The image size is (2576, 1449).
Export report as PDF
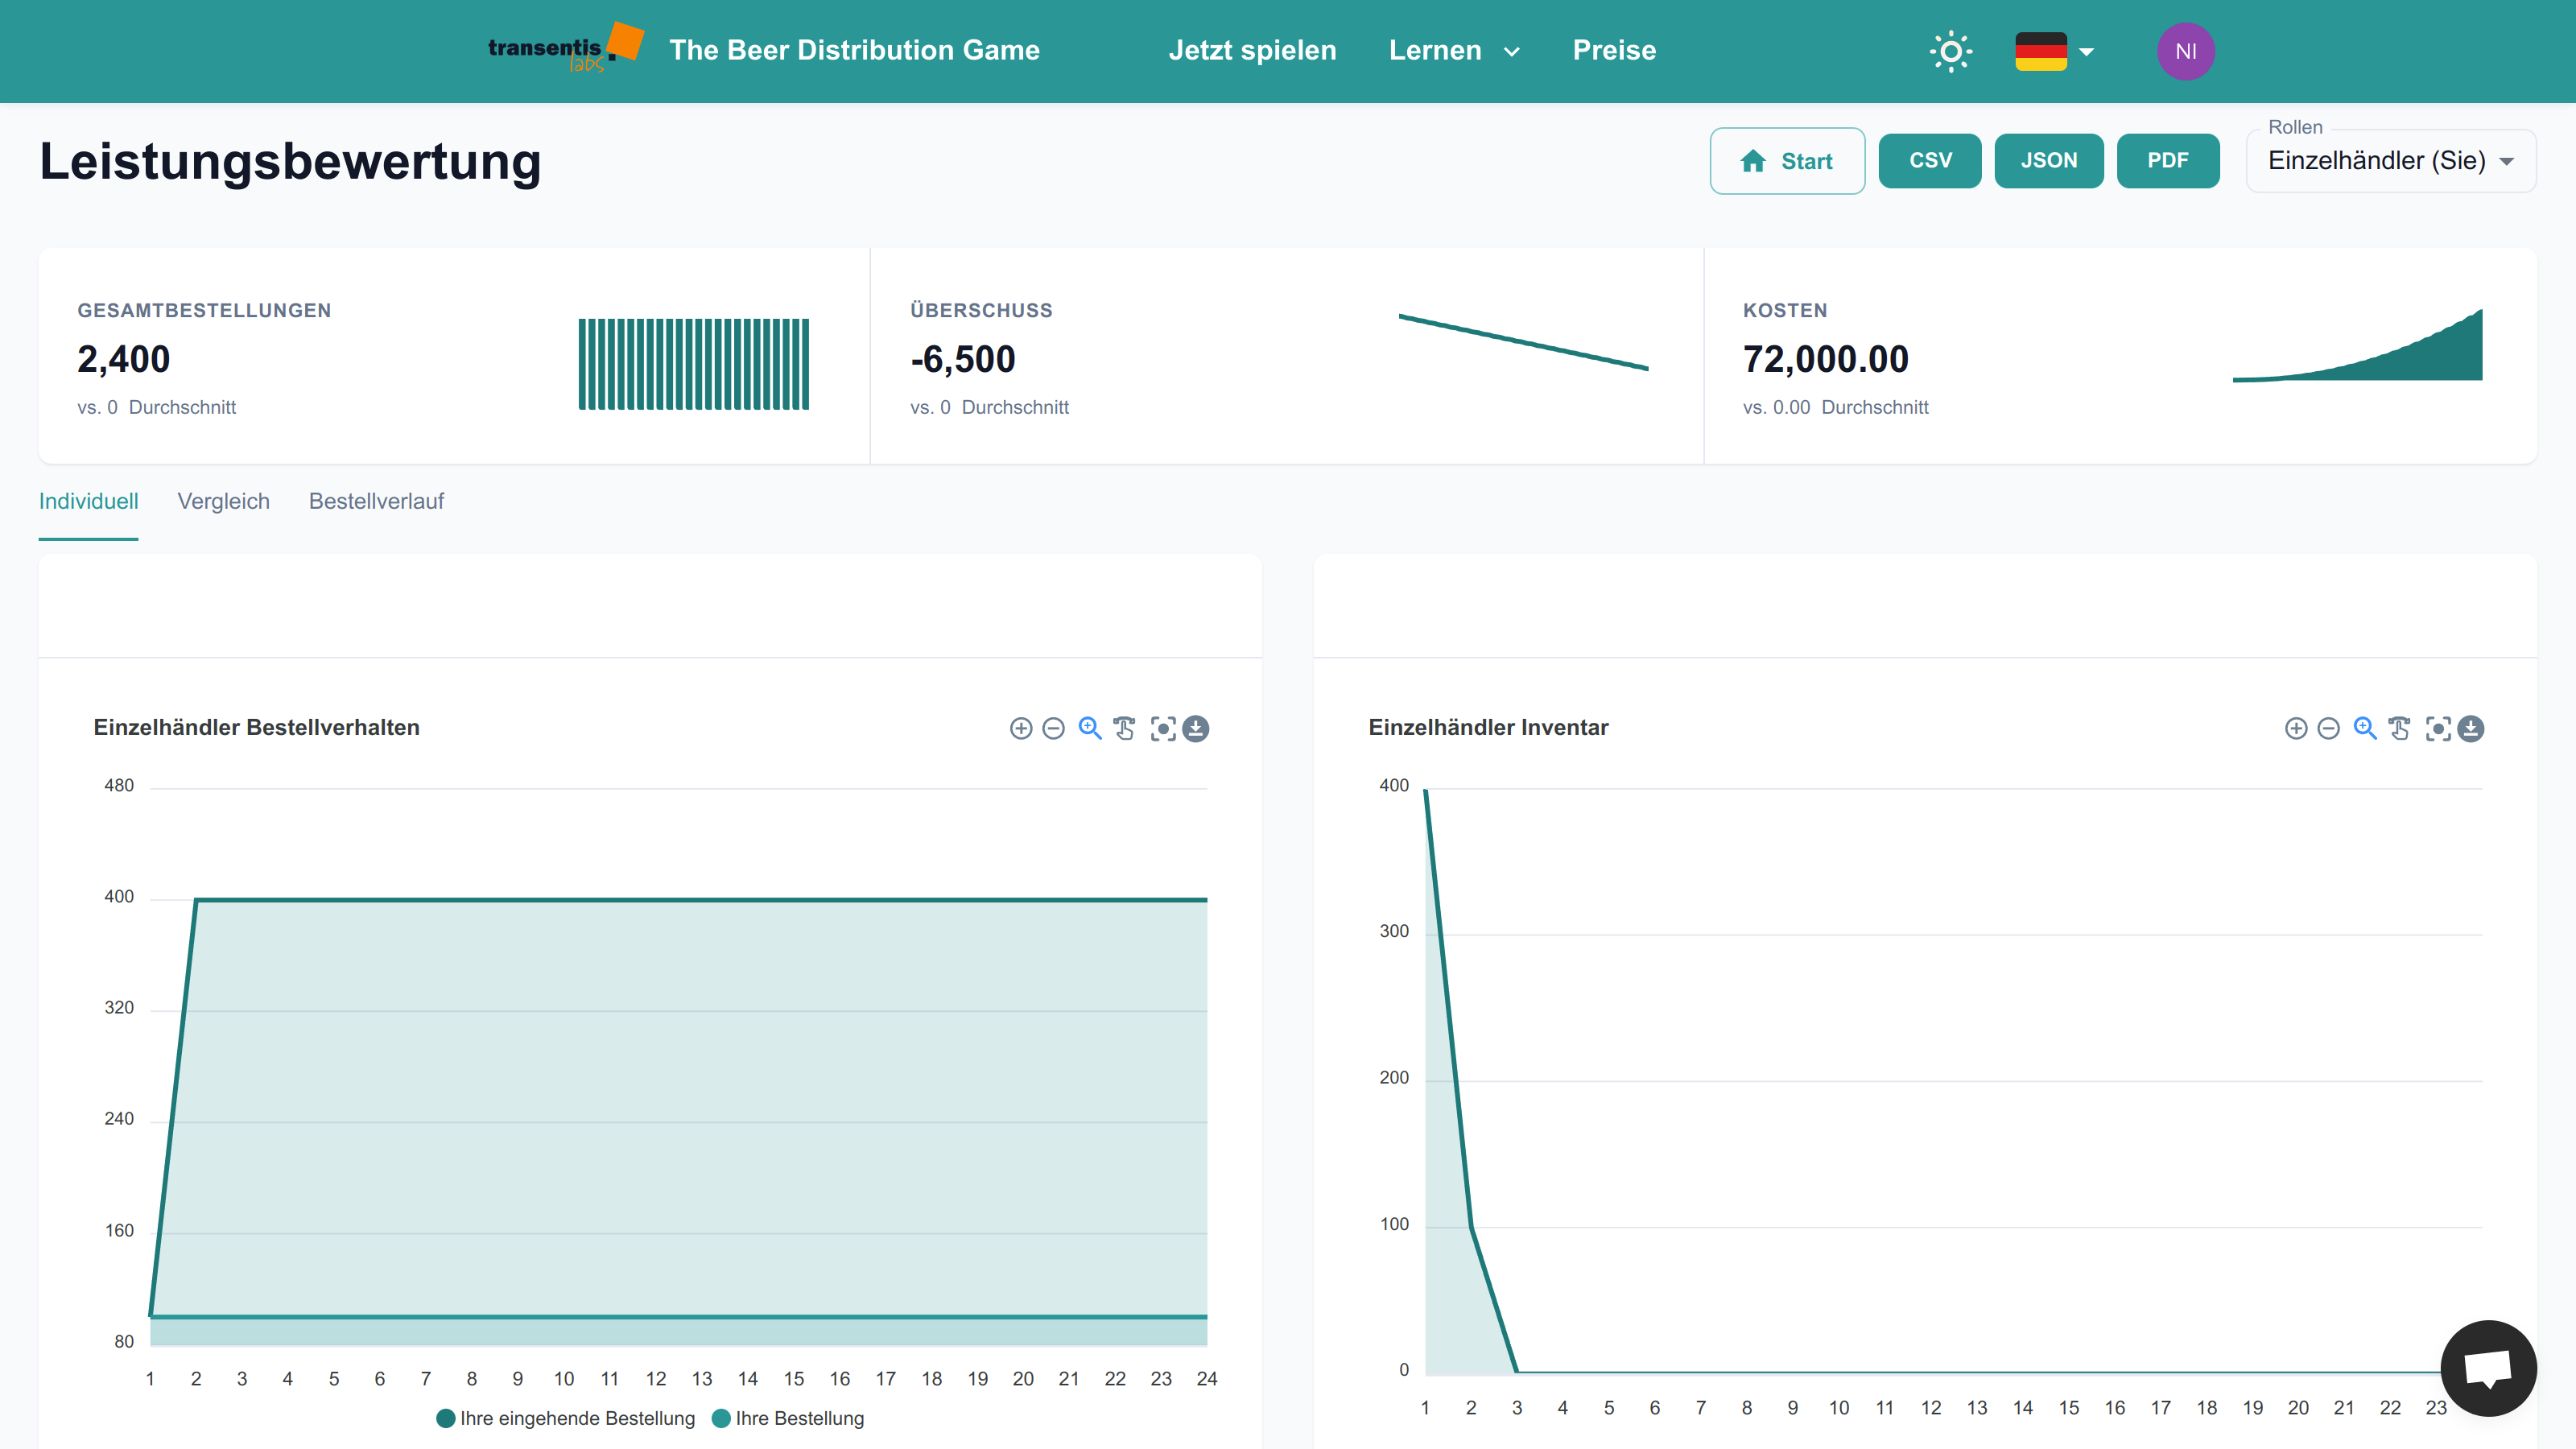click(x=2167, y=160)
